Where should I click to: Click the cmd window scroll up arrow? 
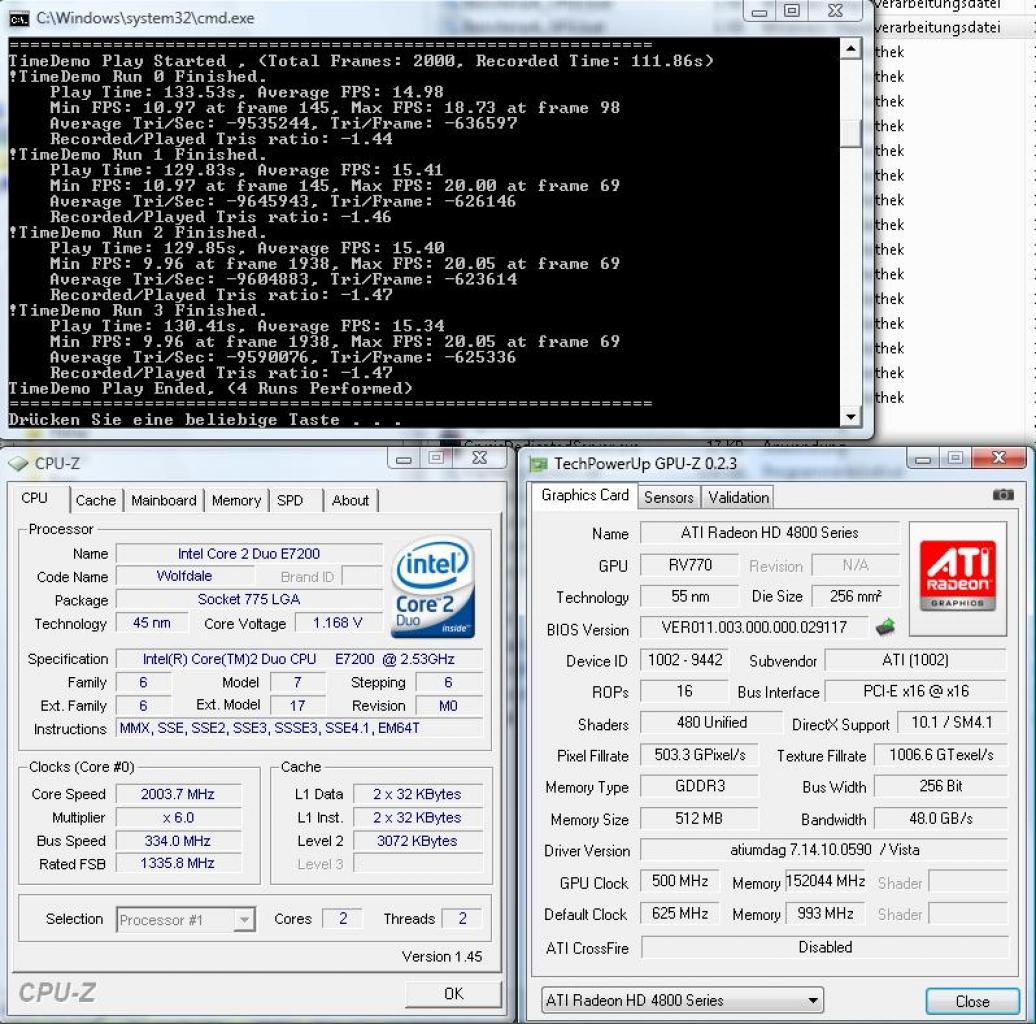(850, 50)
